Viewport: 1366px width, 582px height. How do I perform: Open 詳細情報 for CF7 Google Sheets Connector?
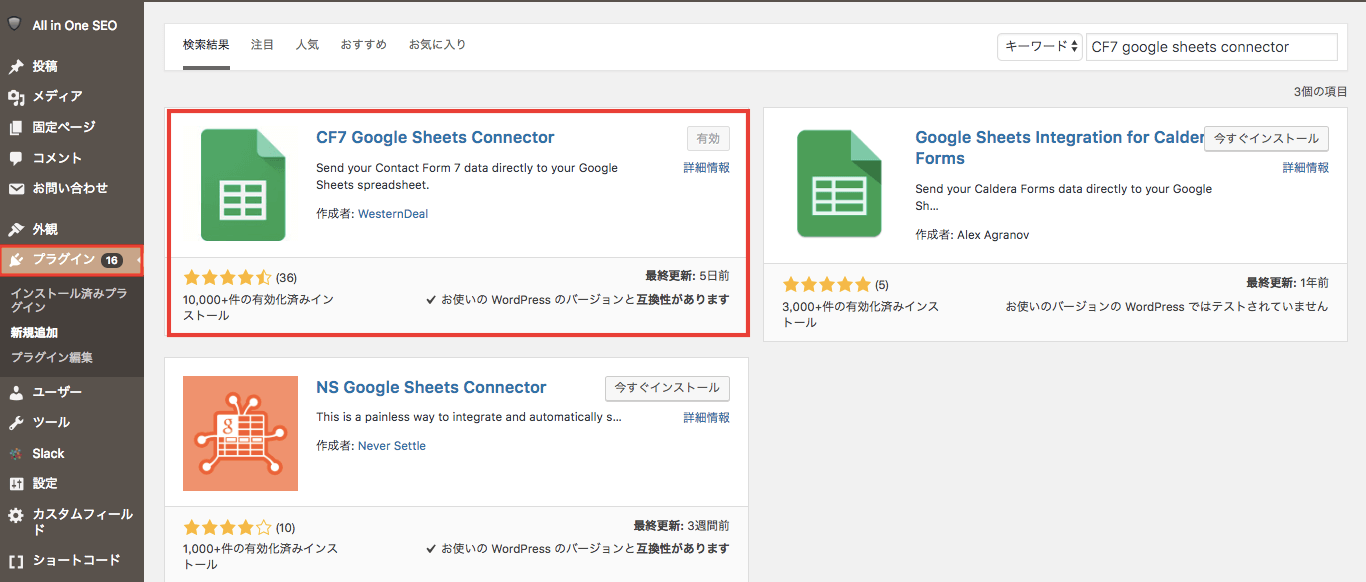click(706, 168)
